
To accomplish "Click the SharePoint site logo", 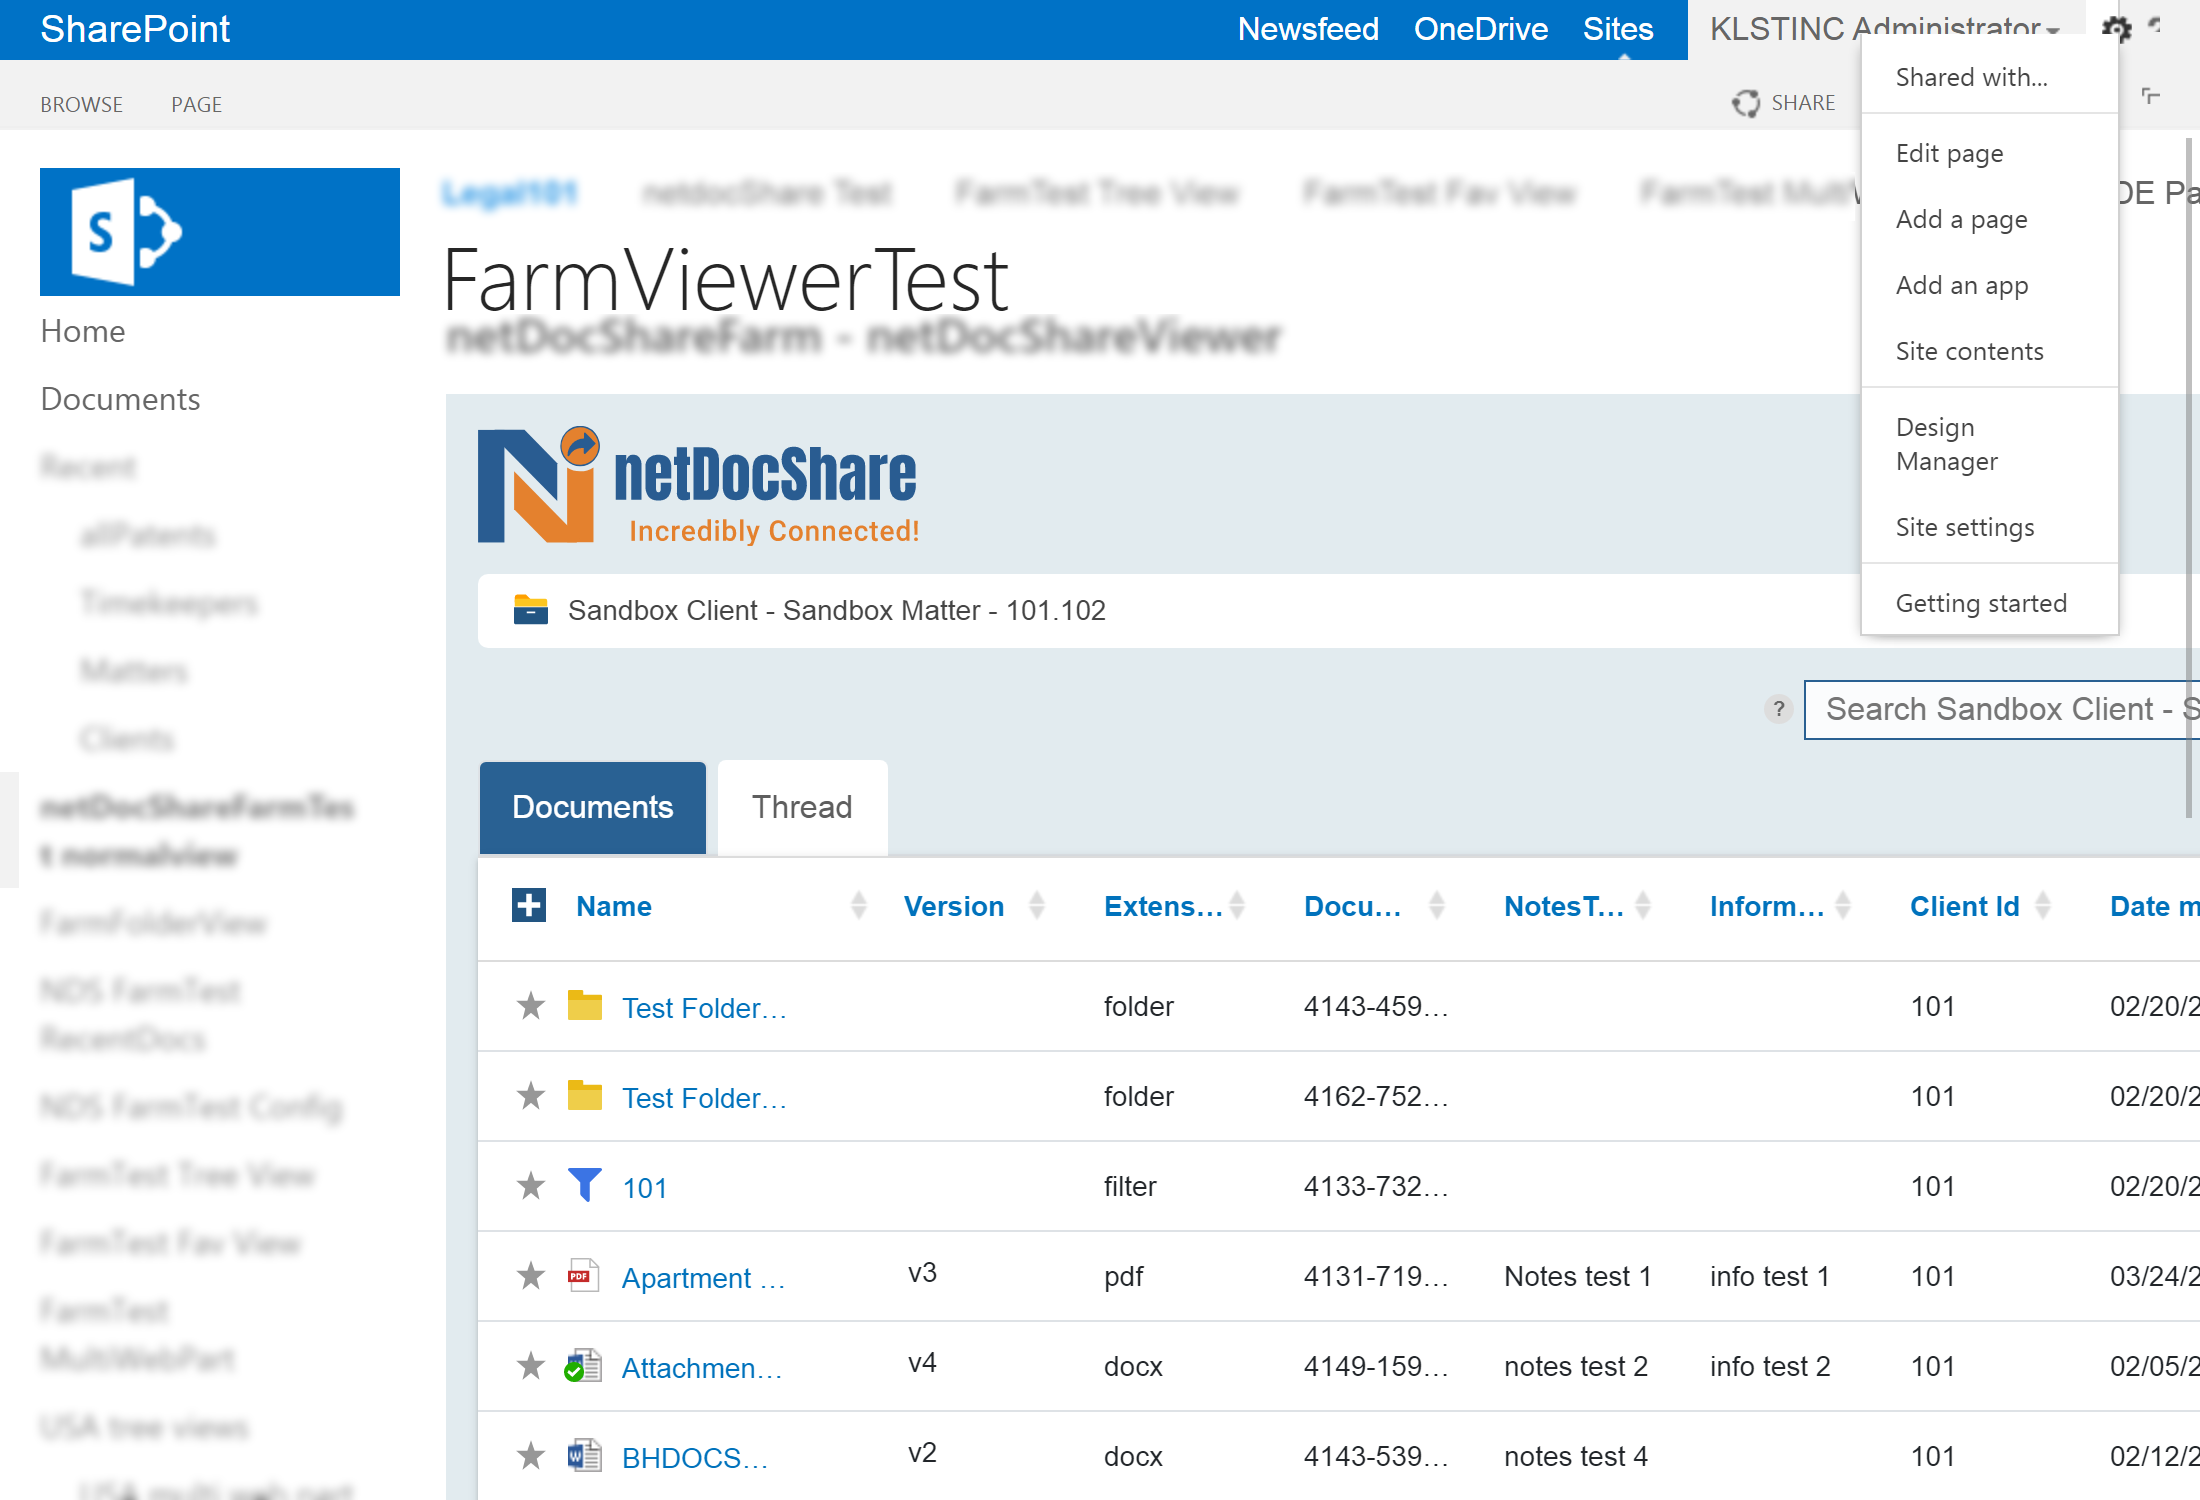I will click(x=220, y=232).
